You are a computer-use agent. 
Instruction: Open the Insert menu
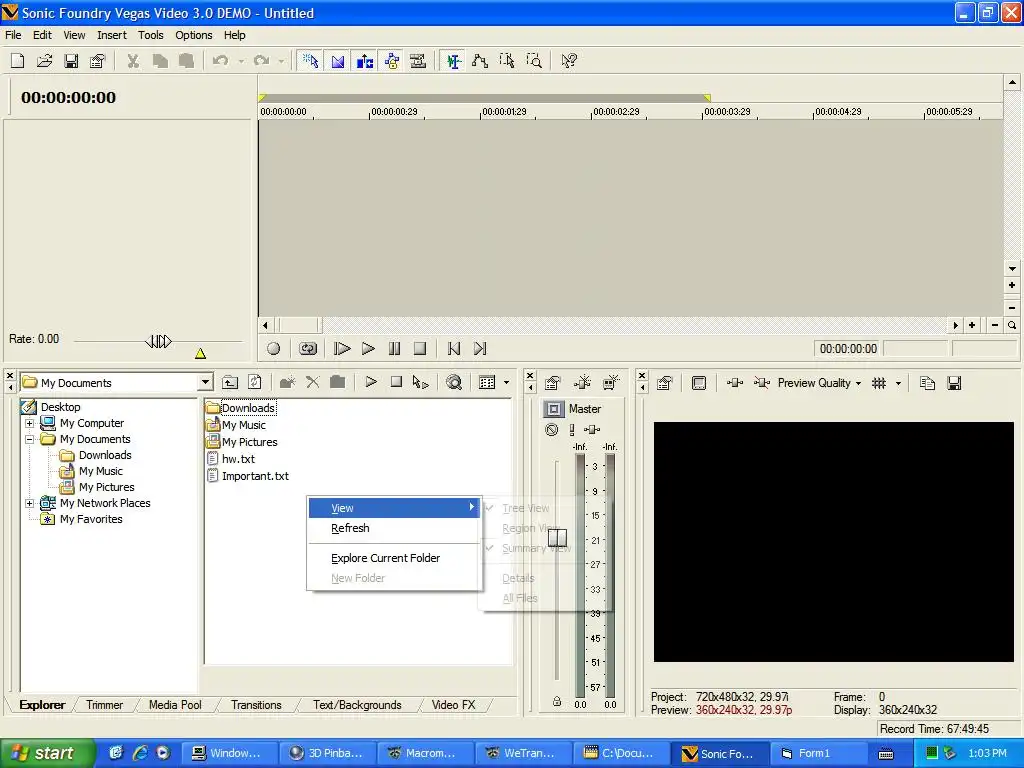[x=112, y=35]
